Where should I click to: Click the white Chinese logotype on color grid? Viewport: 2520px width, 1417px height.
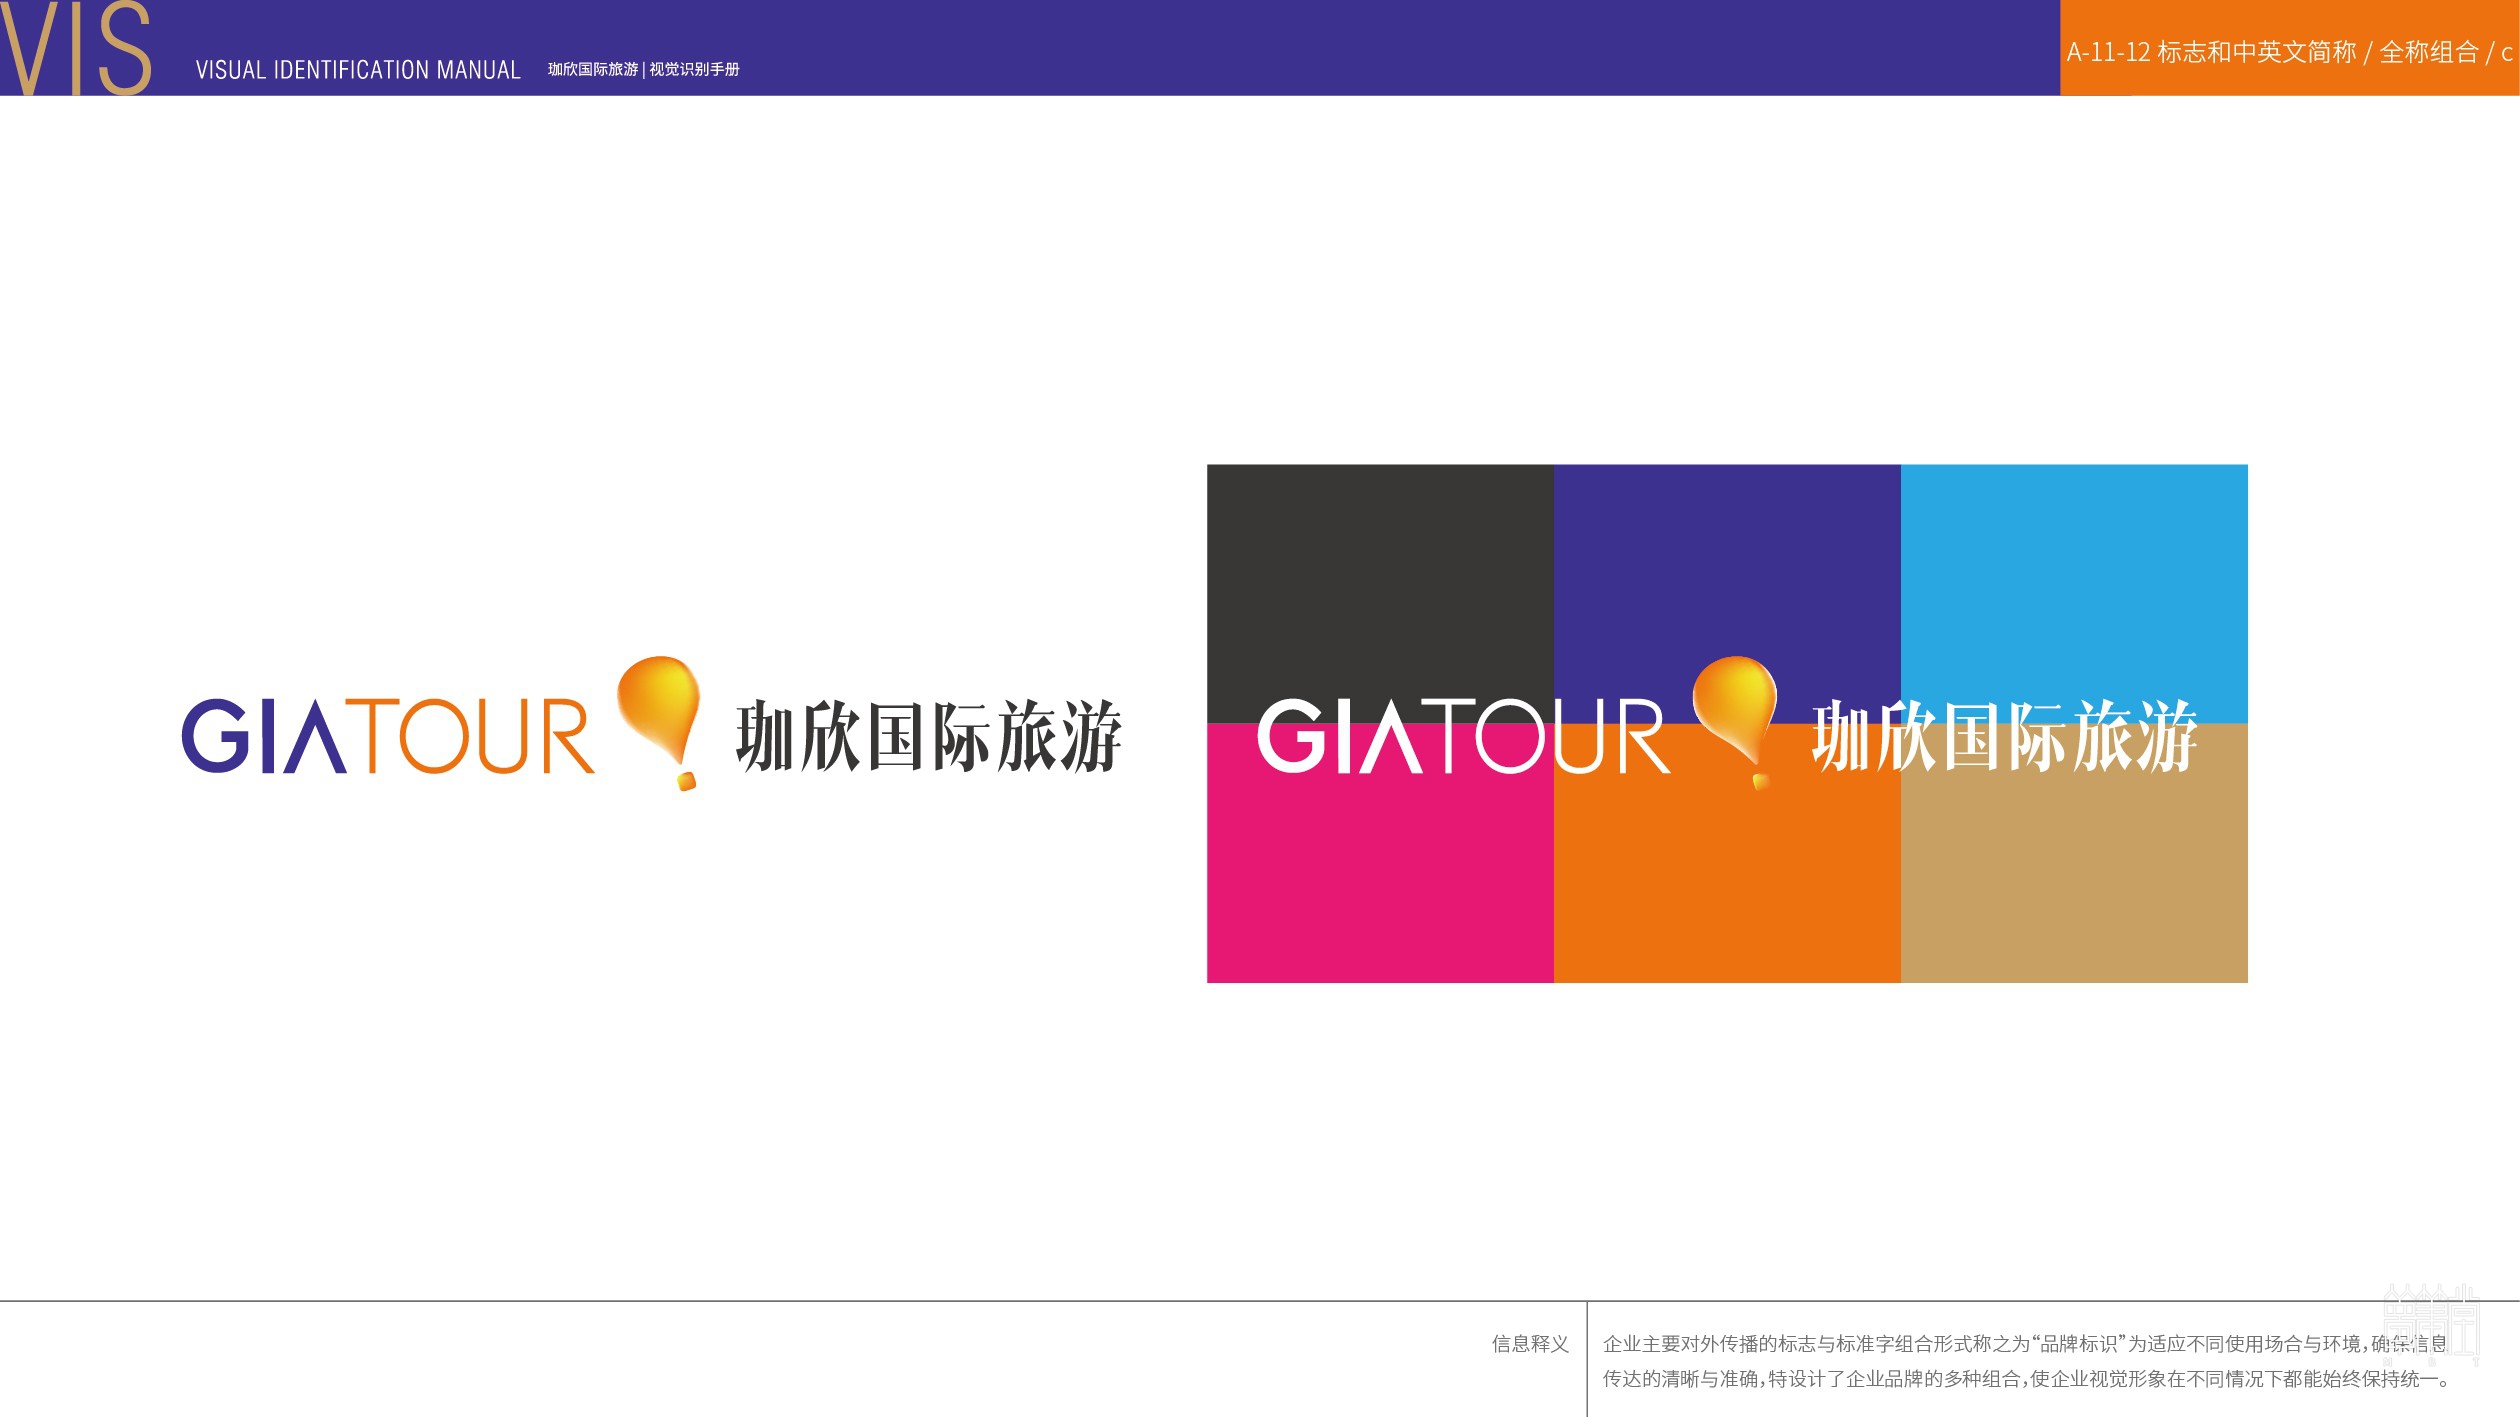pyautogui.click(x=2003, y=737)
